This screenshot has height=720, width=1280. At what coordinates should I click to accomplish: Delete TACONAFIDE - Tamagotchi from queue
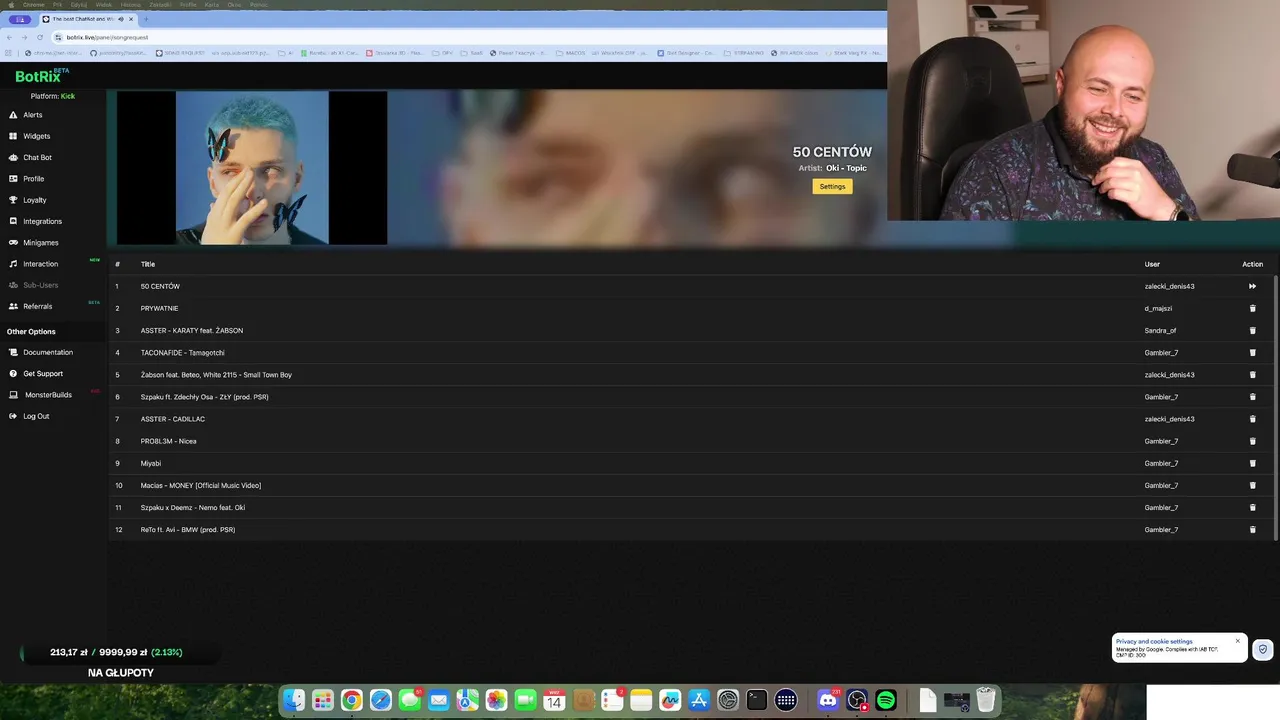(x=1252, y=352)
